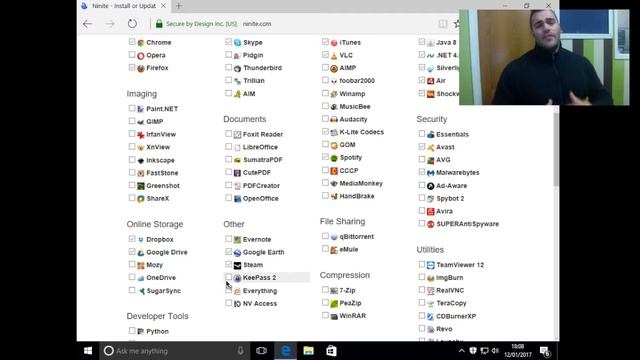
Task: Click the Avira app icon
Action: 431,211
